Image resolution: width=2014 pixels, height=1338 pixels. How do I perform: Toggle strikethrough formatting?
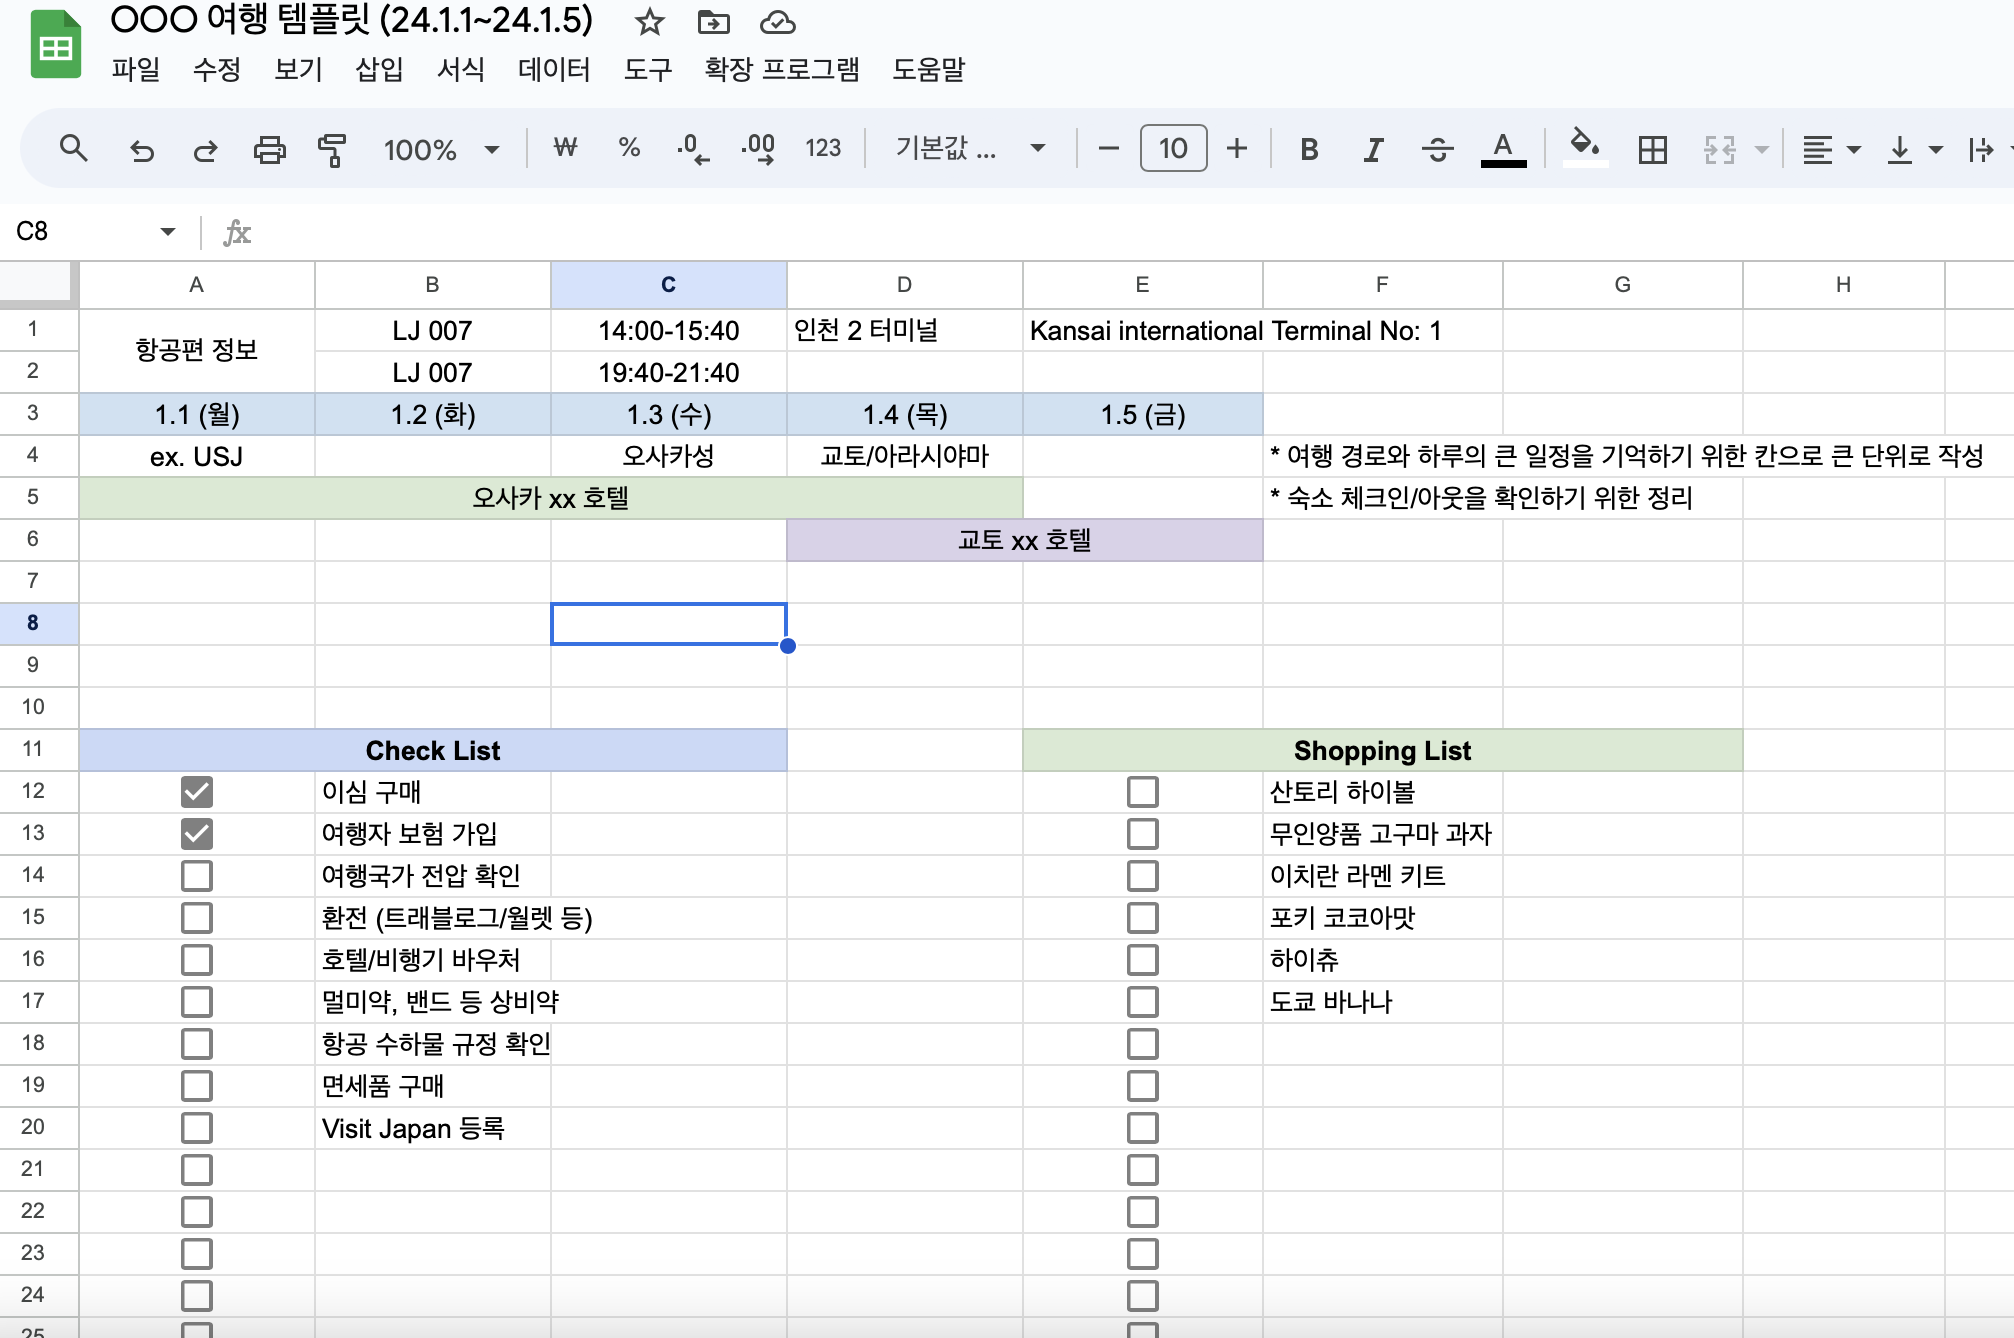[1437, 150]
